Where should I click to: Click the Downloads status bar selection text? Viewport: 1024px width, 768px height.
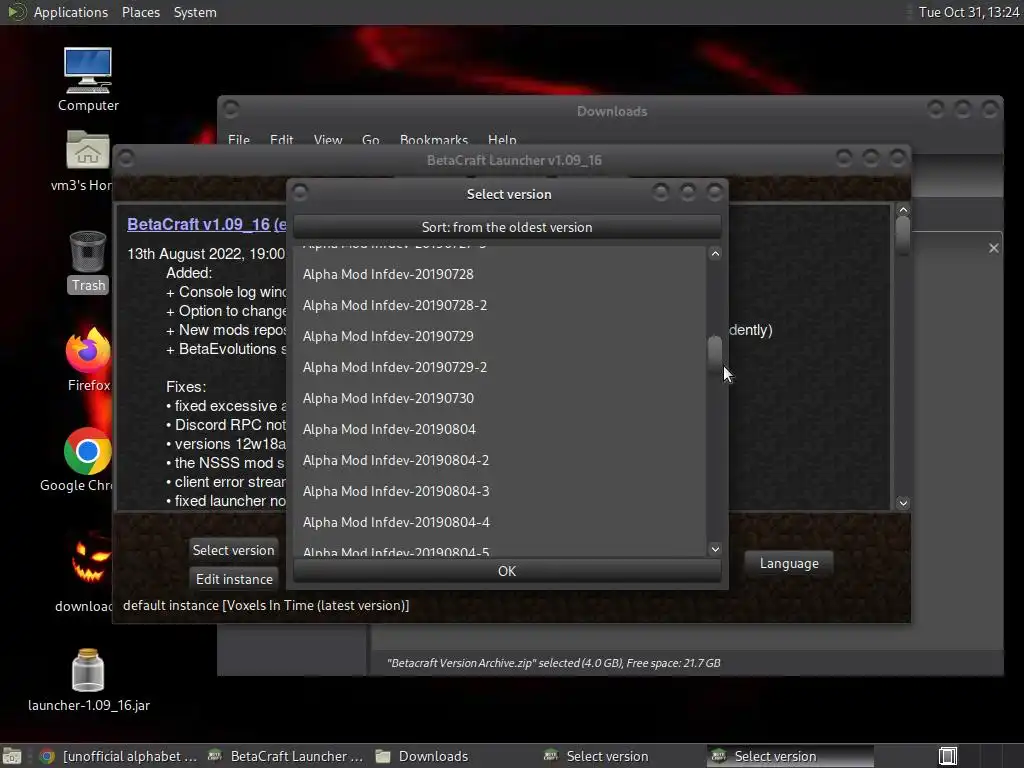coord(553,663)
